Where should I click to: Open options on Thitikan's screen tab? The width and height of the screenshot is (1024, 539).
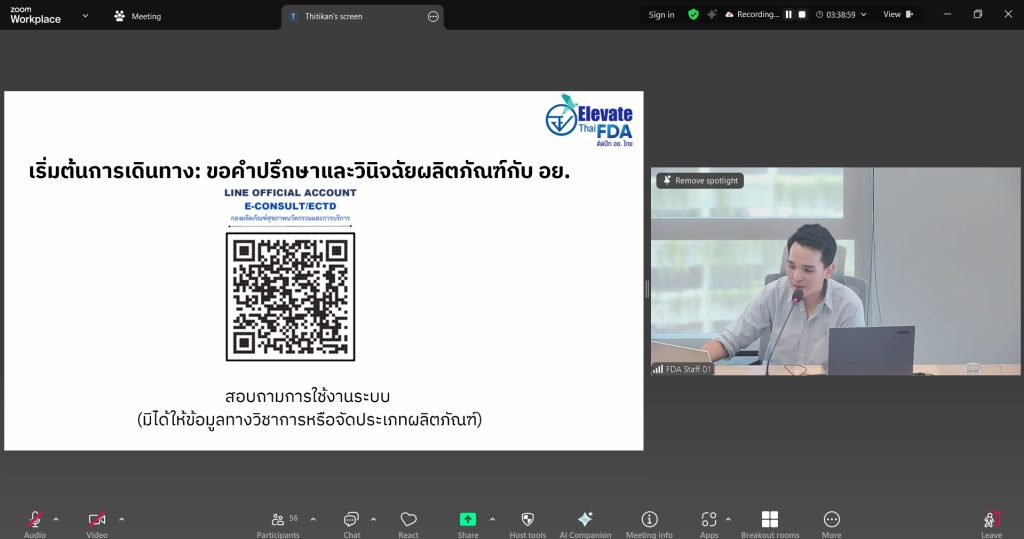[433, 16]
